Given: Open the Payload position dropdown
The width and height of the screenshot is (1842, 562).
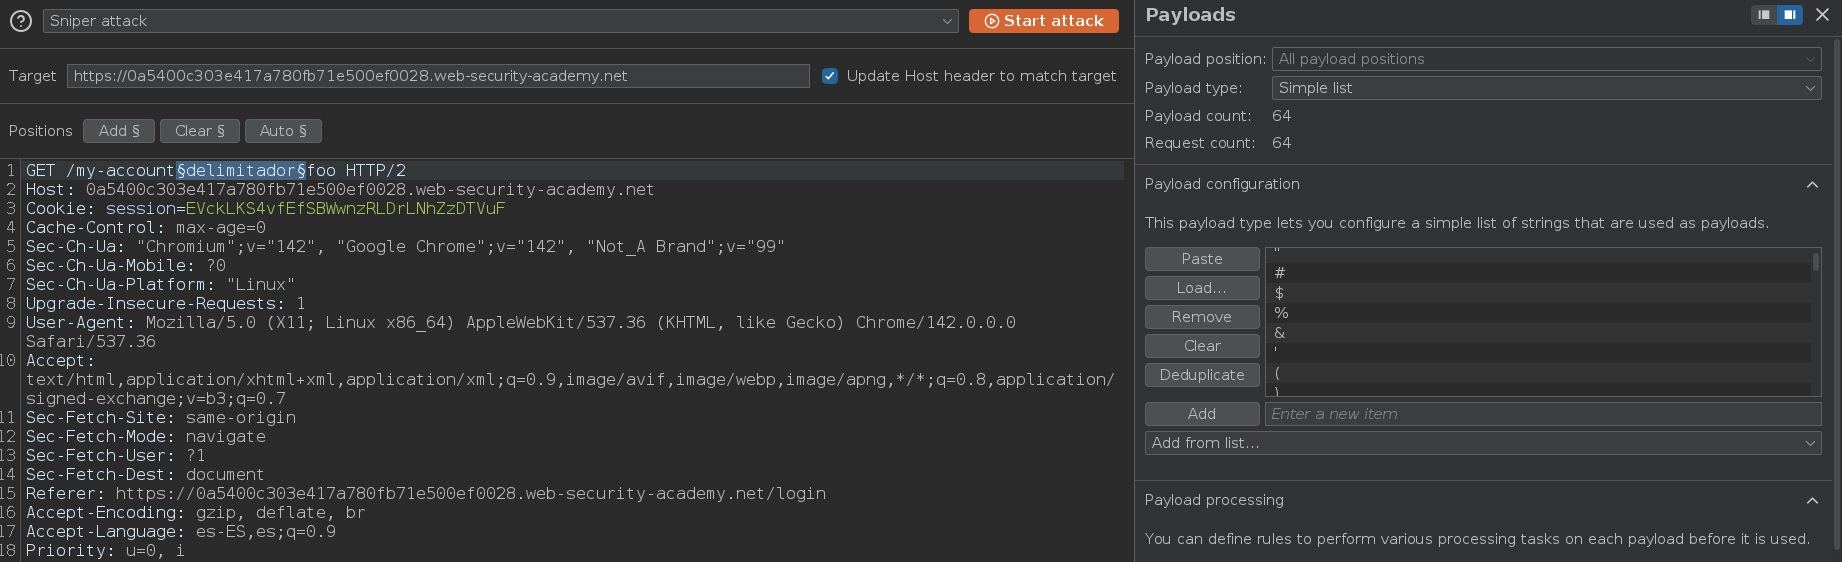Looking at the screenshot, I should coord(1546,59).
